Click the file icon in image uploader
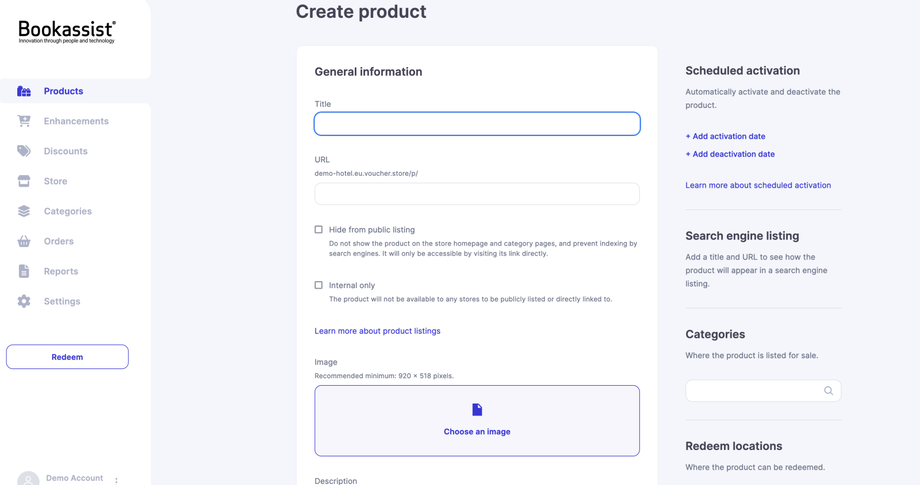This screenshot has width=920, height=485. coord(477,410)
